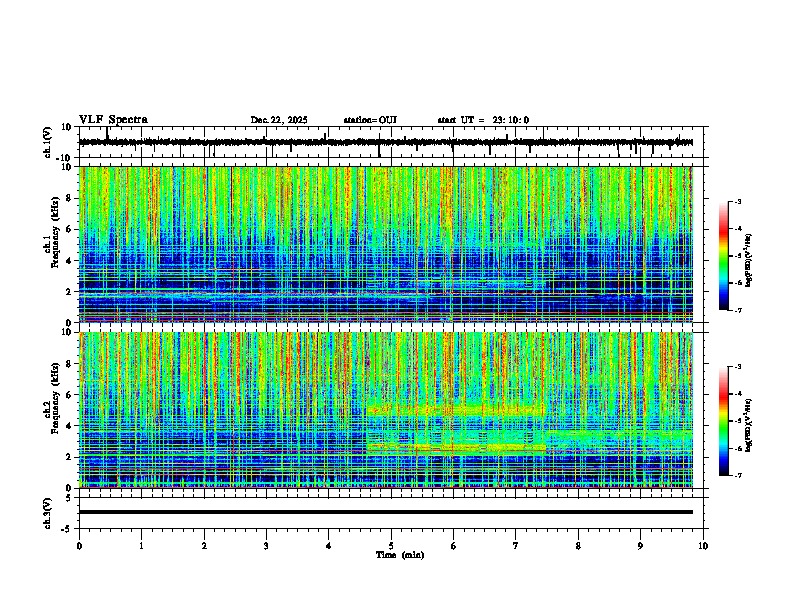
Task: Click the ch.1 voltage waveform trace
Action: coord(386,142)
